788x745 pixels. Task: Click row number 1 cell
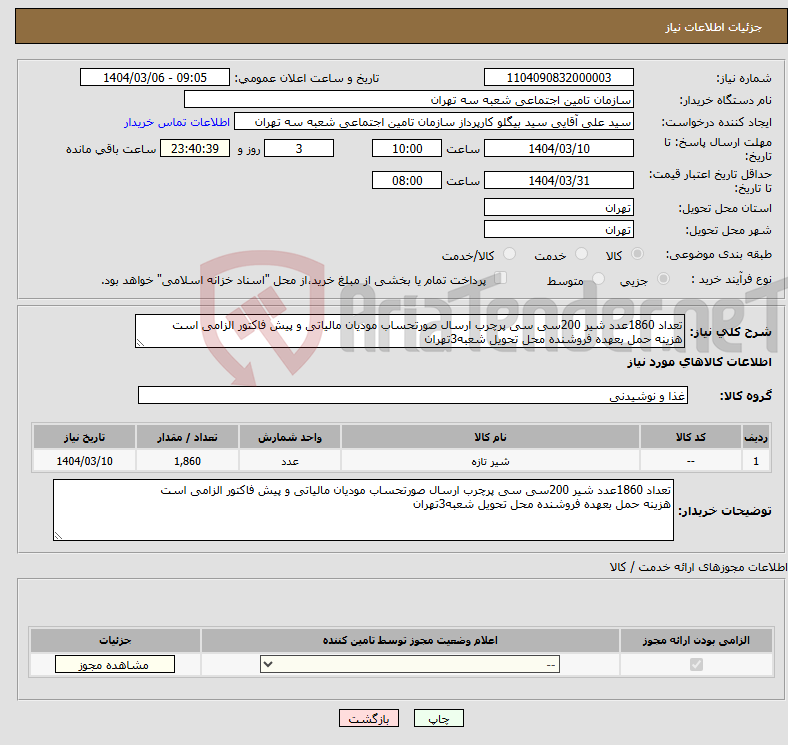click(x=756, y=460)
